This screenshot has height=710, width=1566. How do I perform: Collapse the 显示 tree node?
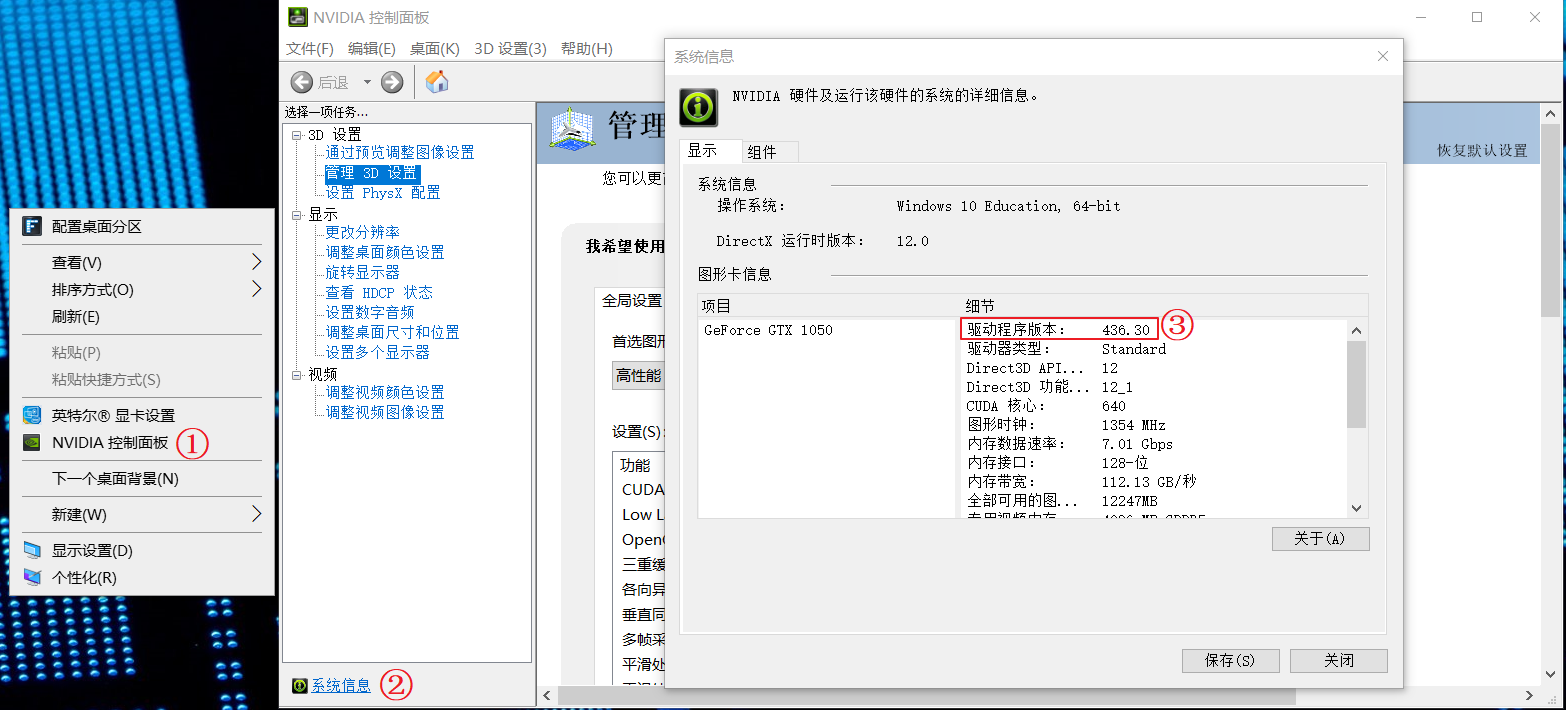pyautogui.click(x=296, y=215)
